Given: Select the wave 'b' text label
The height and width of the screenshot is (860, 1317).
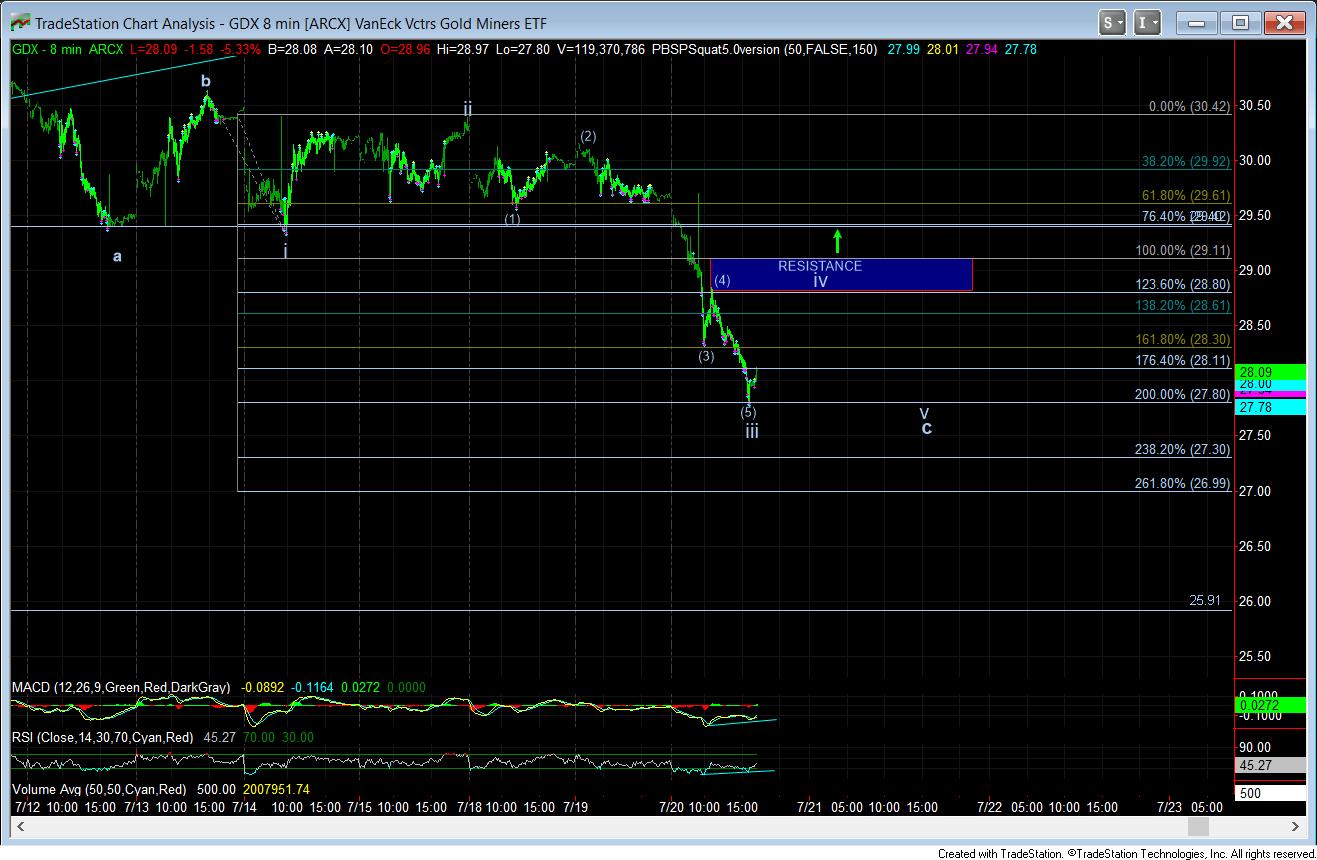Looking at the screenshot, I should 205,81.
